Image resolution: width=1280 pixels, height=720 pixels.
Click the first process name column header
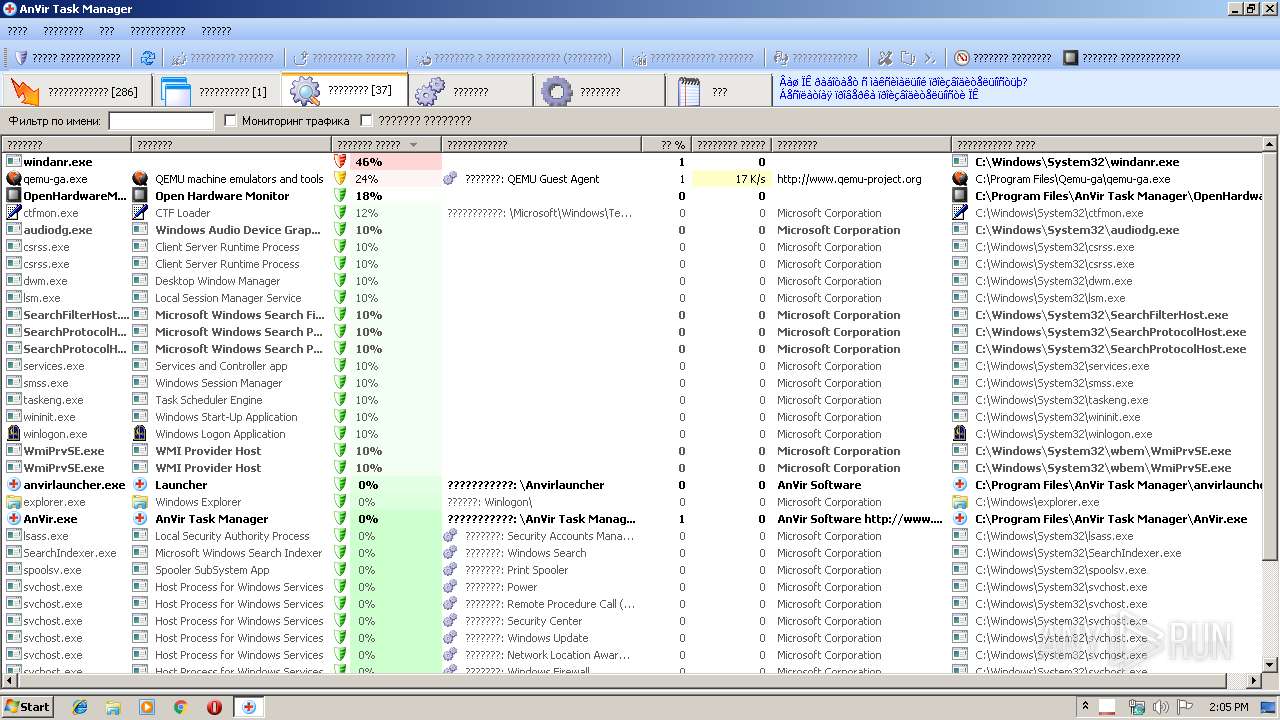(x=67, y=145)
